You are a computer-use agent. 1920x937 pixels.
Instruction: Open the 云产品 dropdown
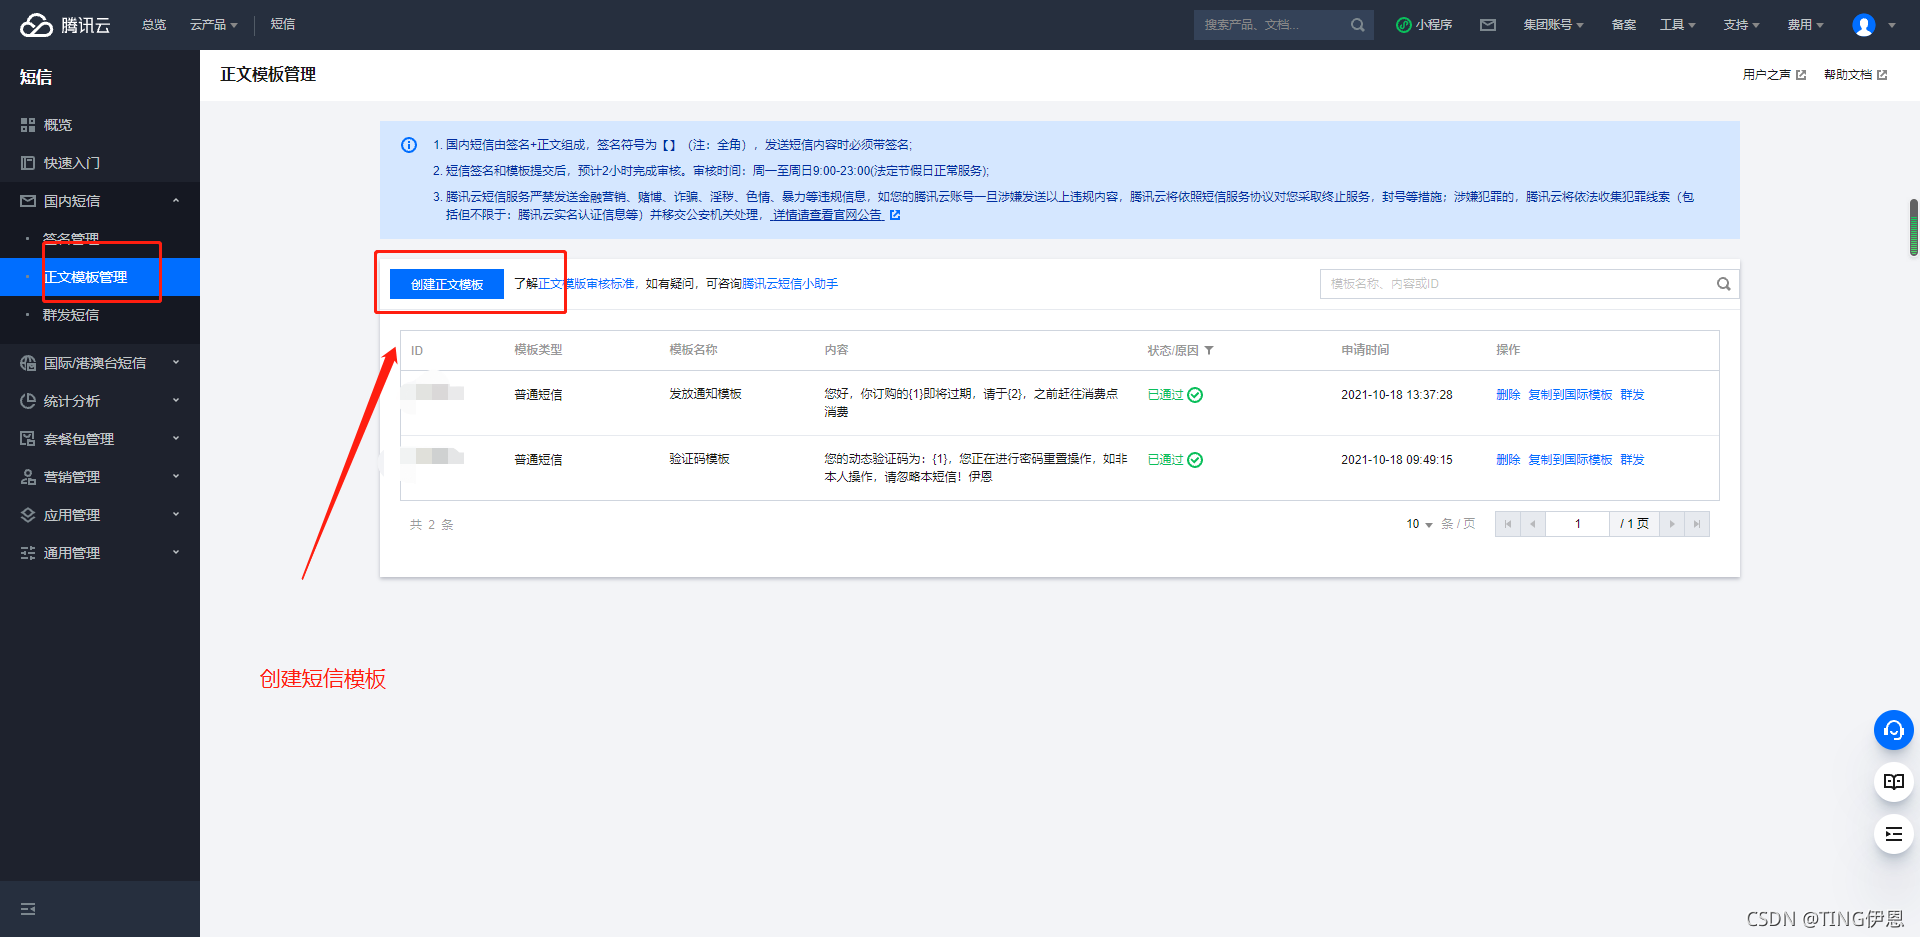pyautogui.click(x=214, y=25)
